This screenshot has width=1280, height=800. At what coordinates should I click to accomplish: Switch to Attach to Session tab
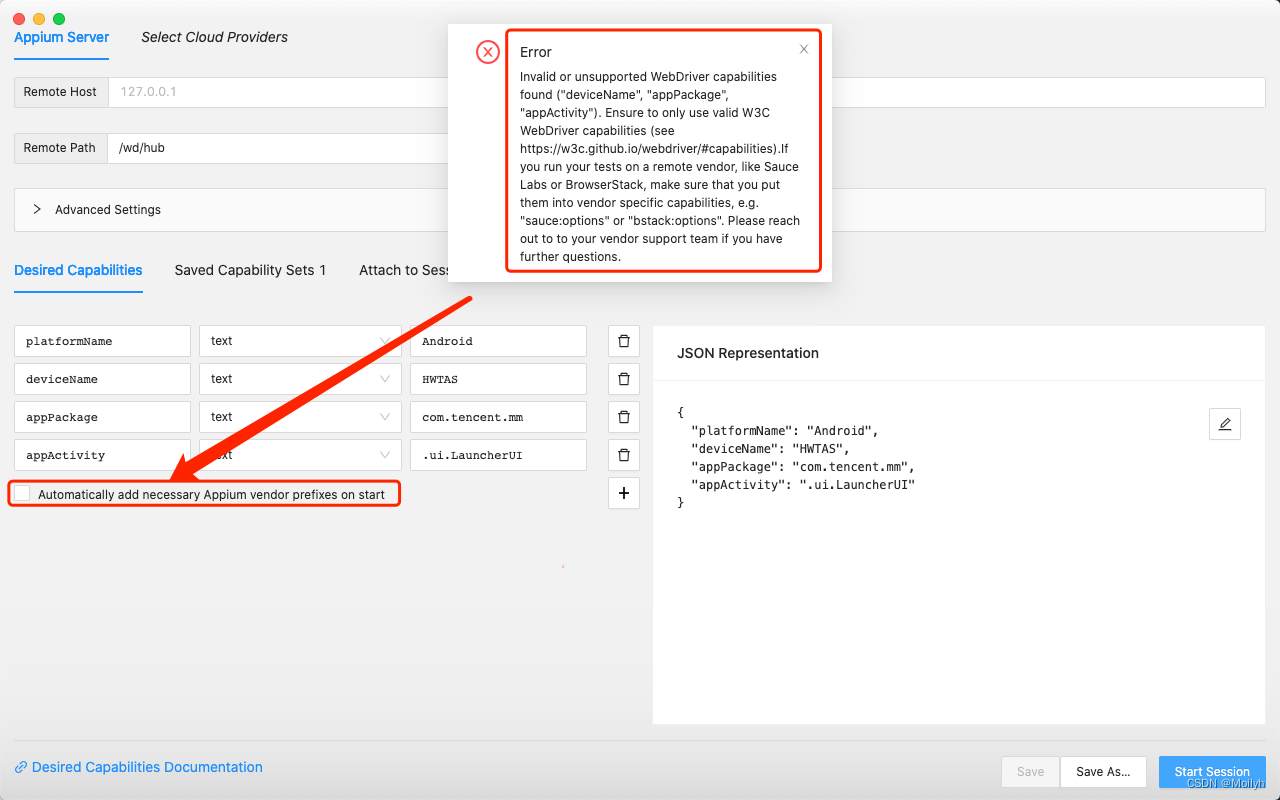coord(404,270)
